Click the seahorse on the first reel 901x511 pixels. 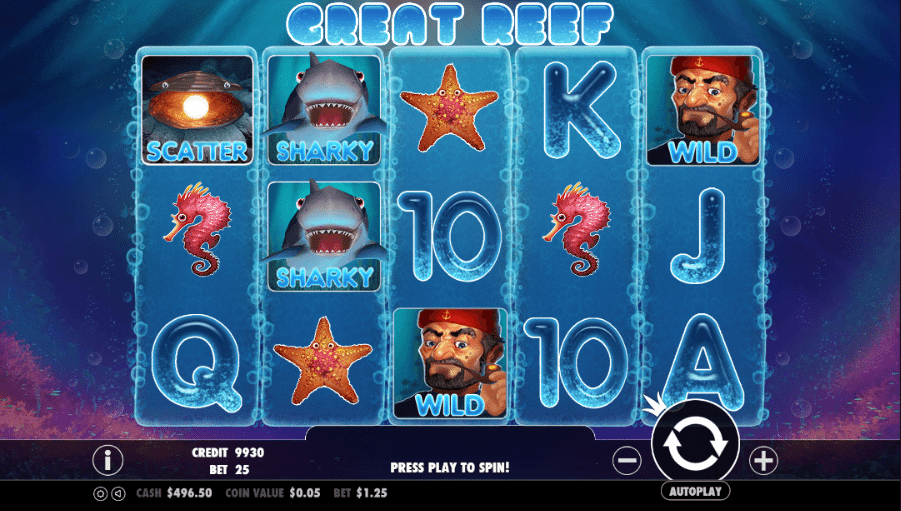pos(197,229)
